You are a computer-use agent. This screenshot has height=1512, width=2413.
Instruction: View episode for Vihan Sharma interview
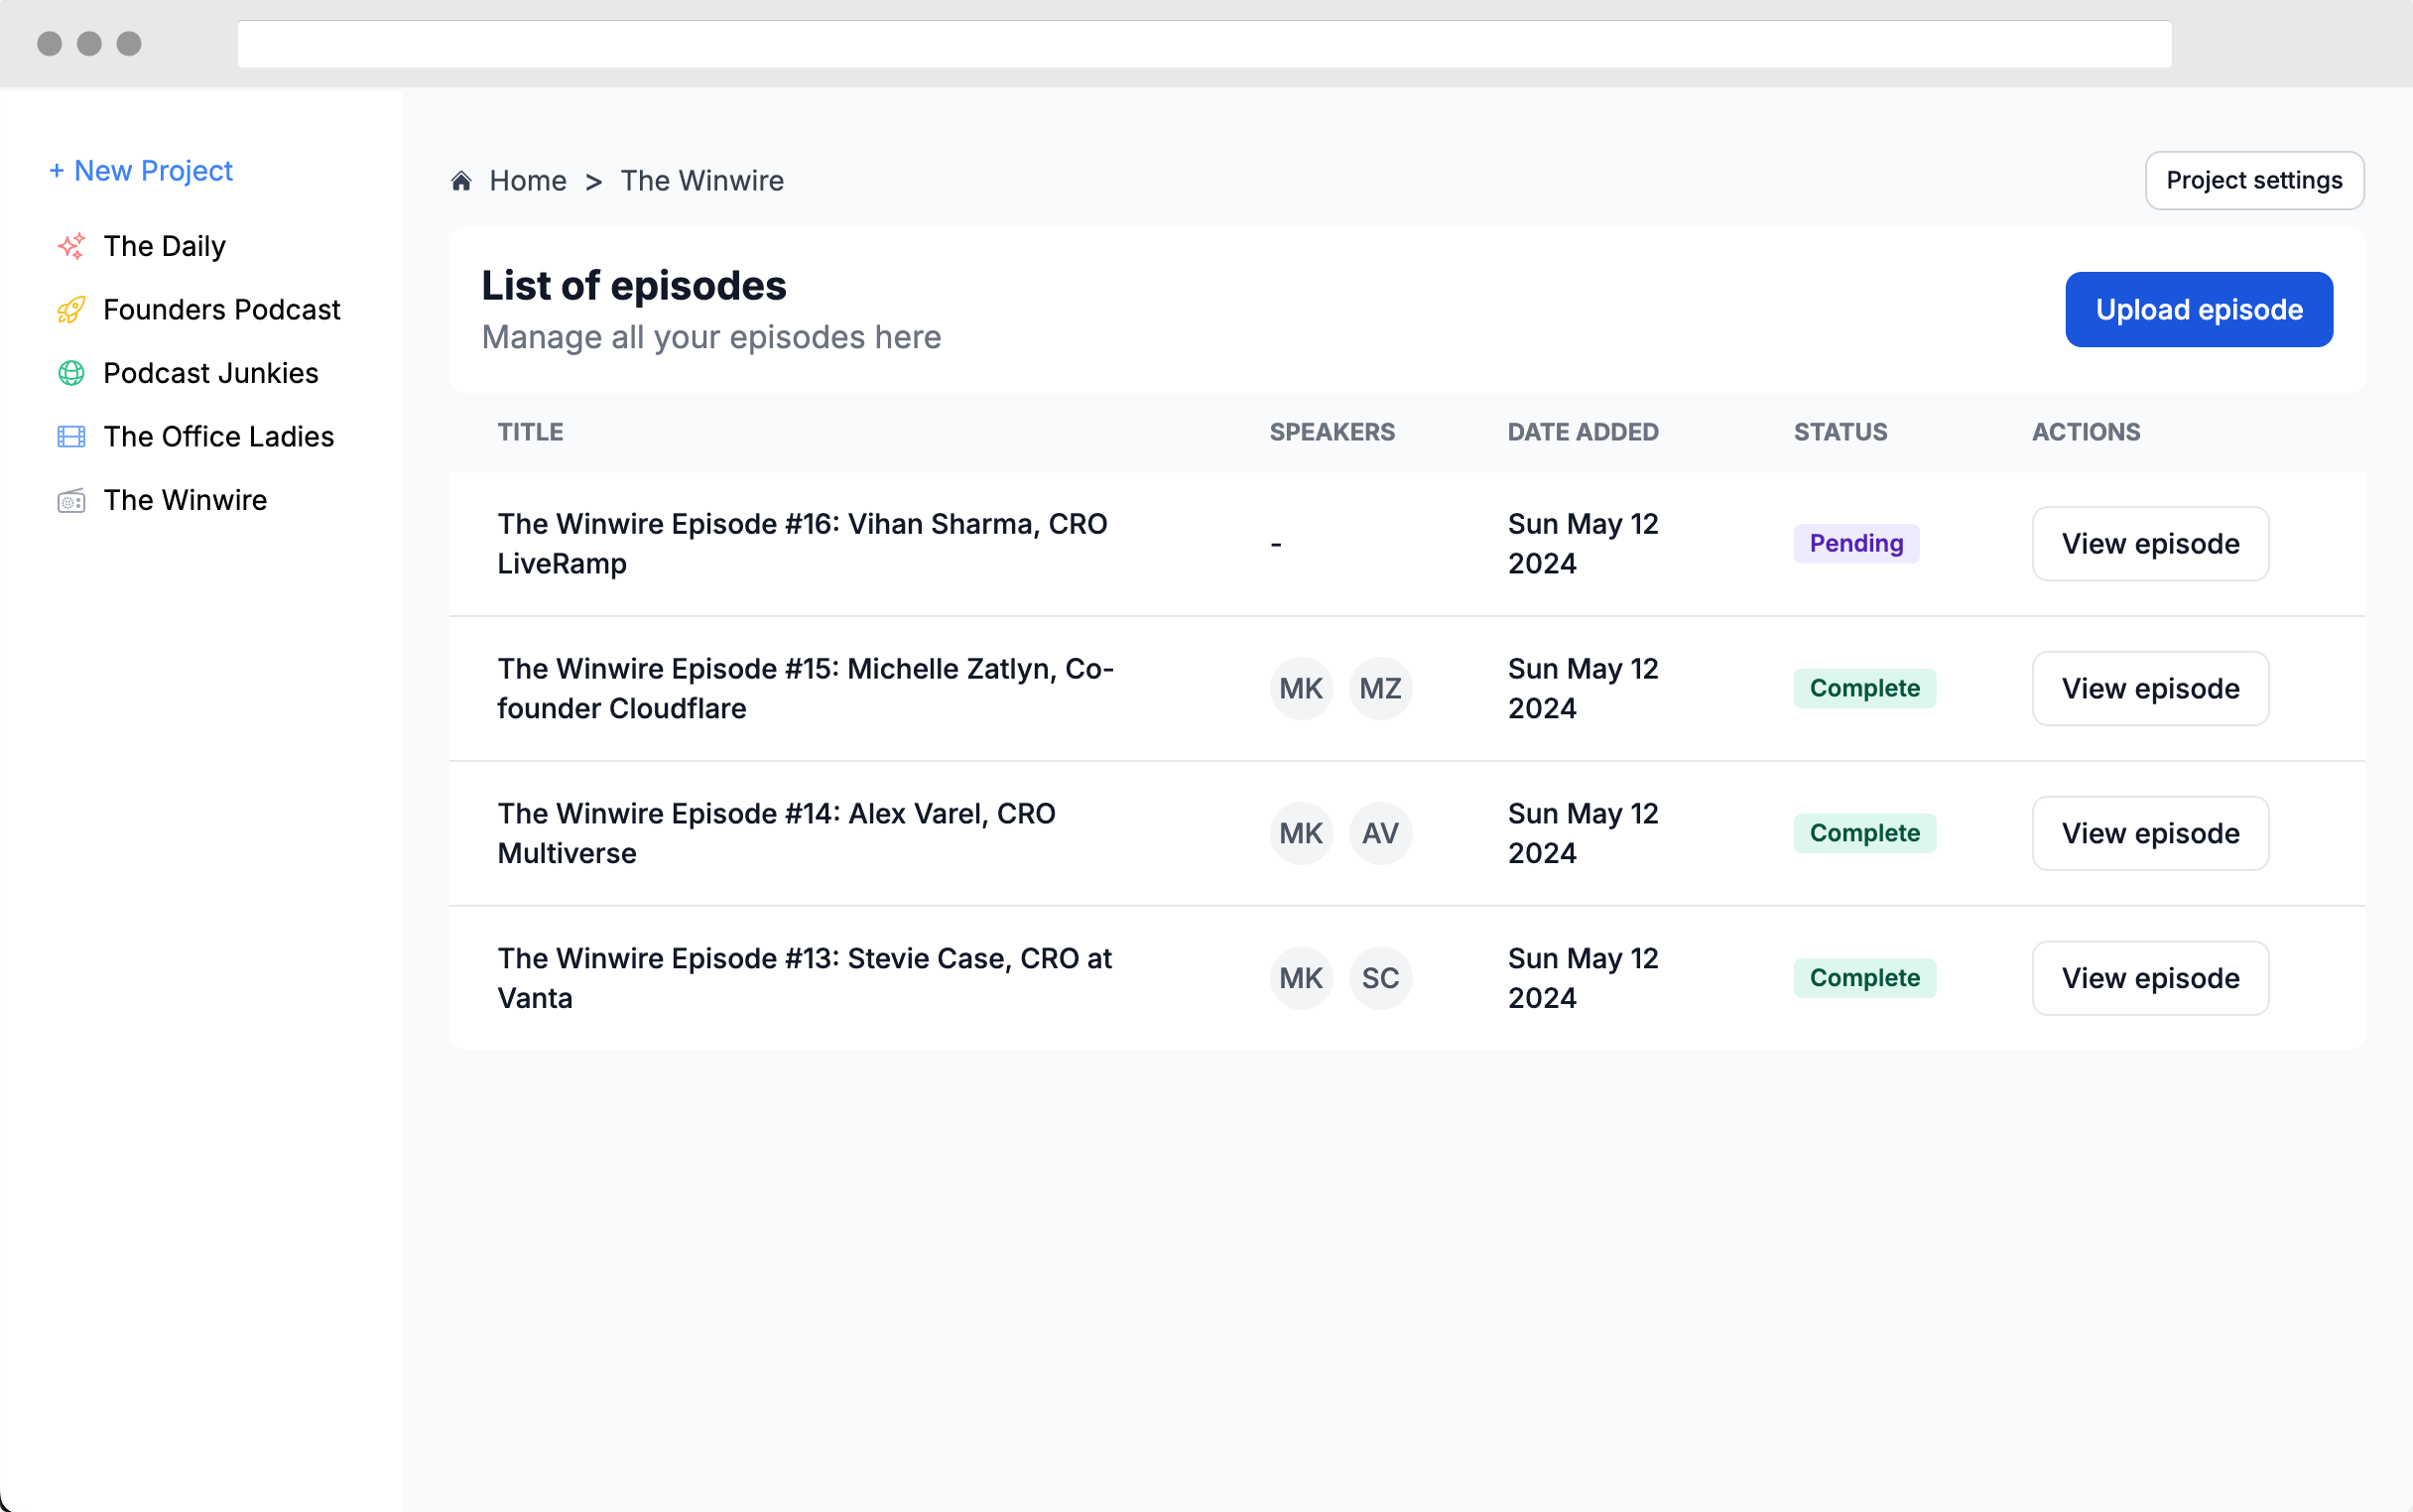2149,543
